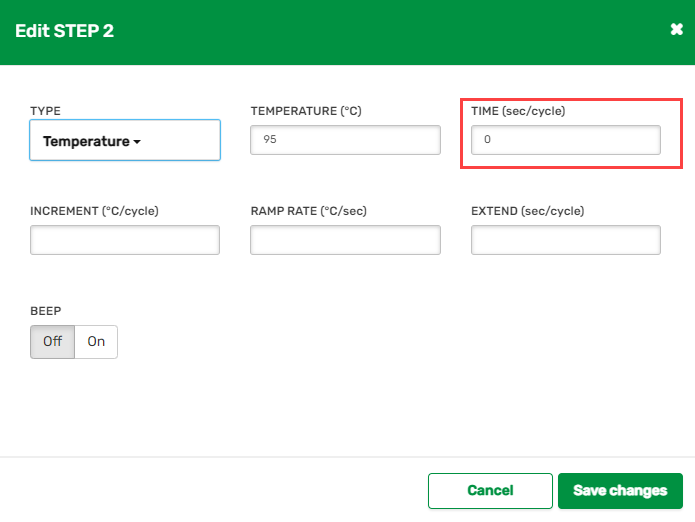Screen dimensions: 695x522
Task: Click Save changes
Action: pyautogui.click(x=620, y=490)
